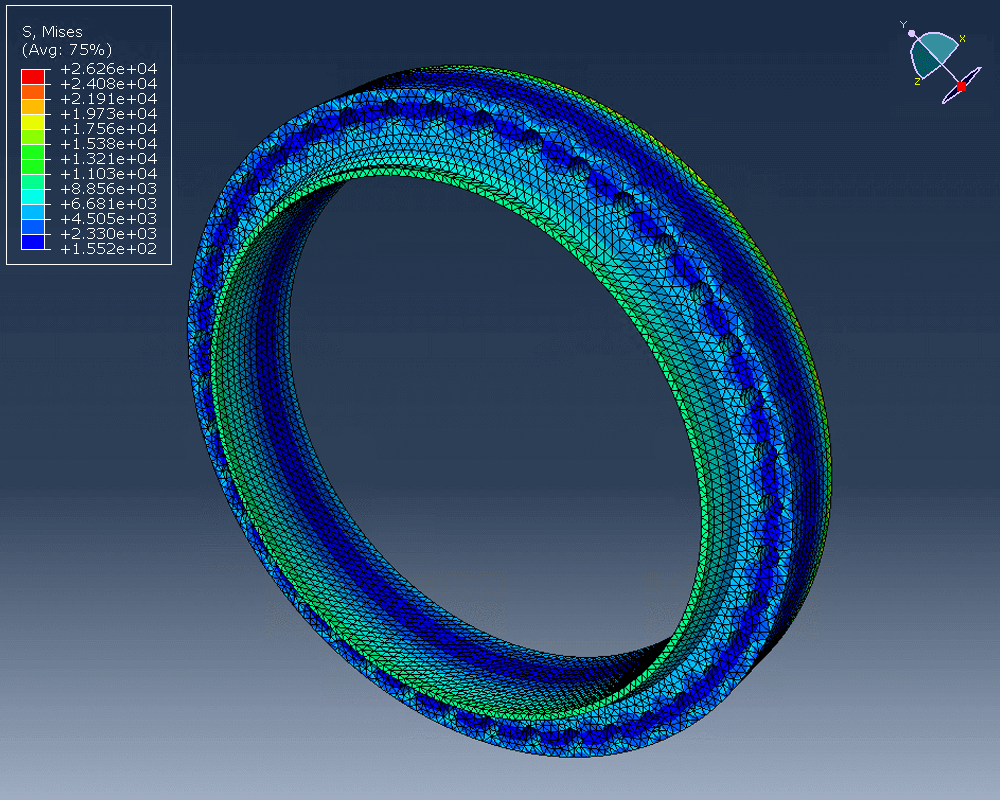The height and width of the screenshot is (800, 1000).
Task: Click legend value +1.538e+04
Action: point(108,144)
